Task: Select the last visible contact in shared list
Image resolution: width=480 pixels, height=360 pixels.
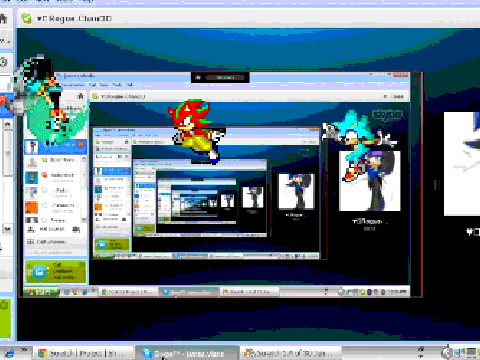Action: coord(53,220)
